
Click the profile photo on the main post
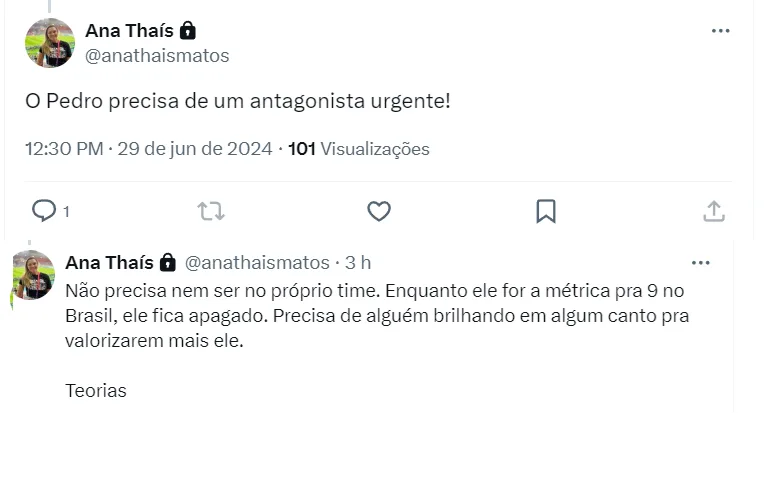coord(49,43)
